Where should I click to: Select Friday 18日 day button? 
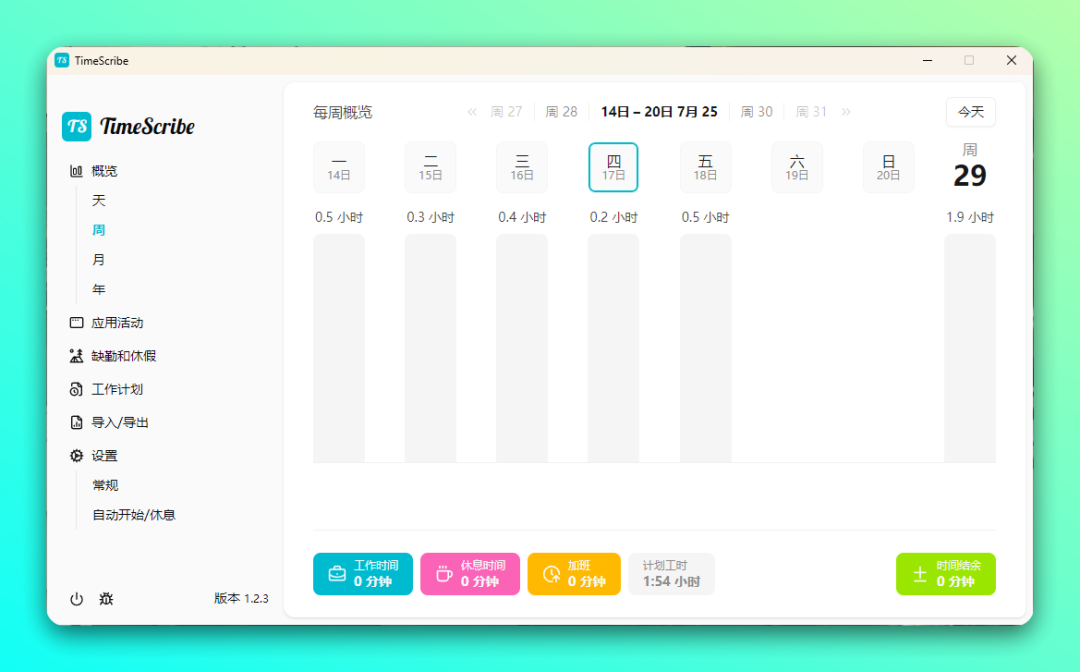(x=705, y=167)
